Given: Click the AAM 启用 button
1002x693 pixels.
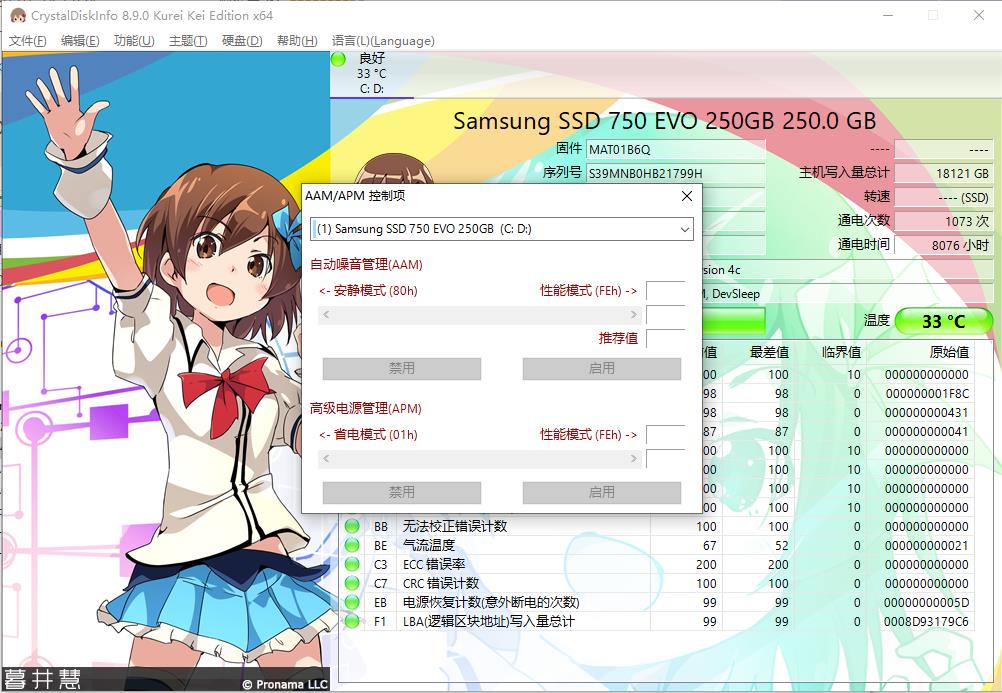Looking at the screenshot, I should pos(602,368).
